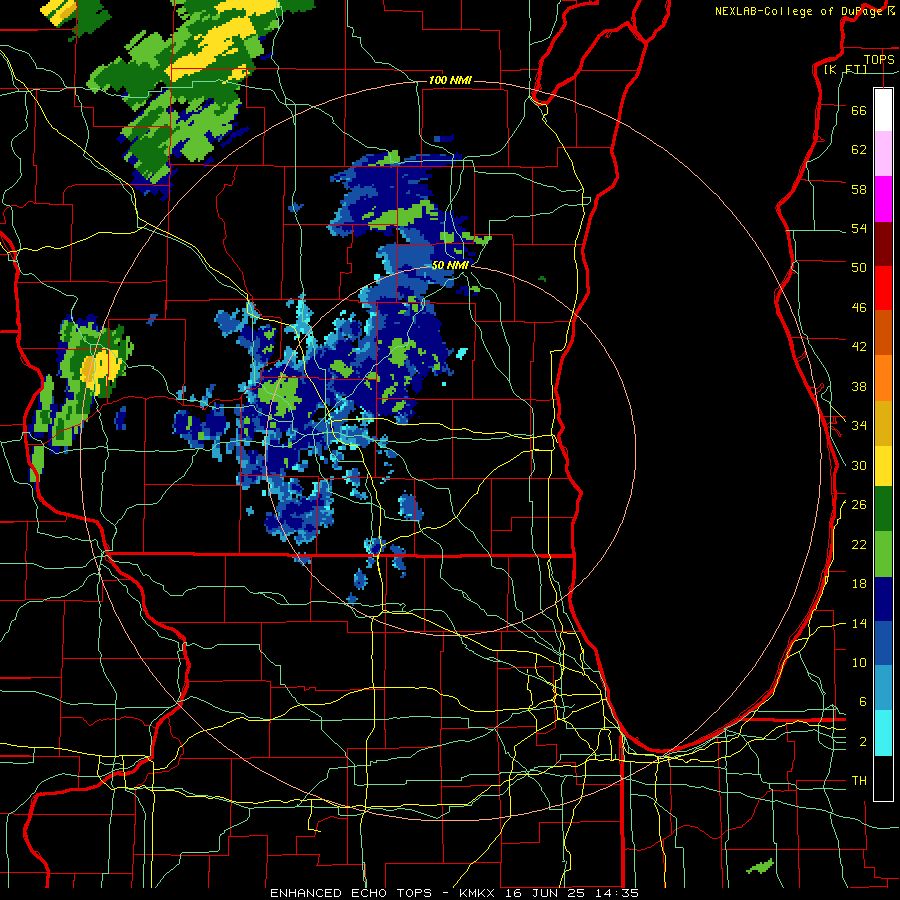
Task: Click the 38 legend value
Action: [859, 386]
